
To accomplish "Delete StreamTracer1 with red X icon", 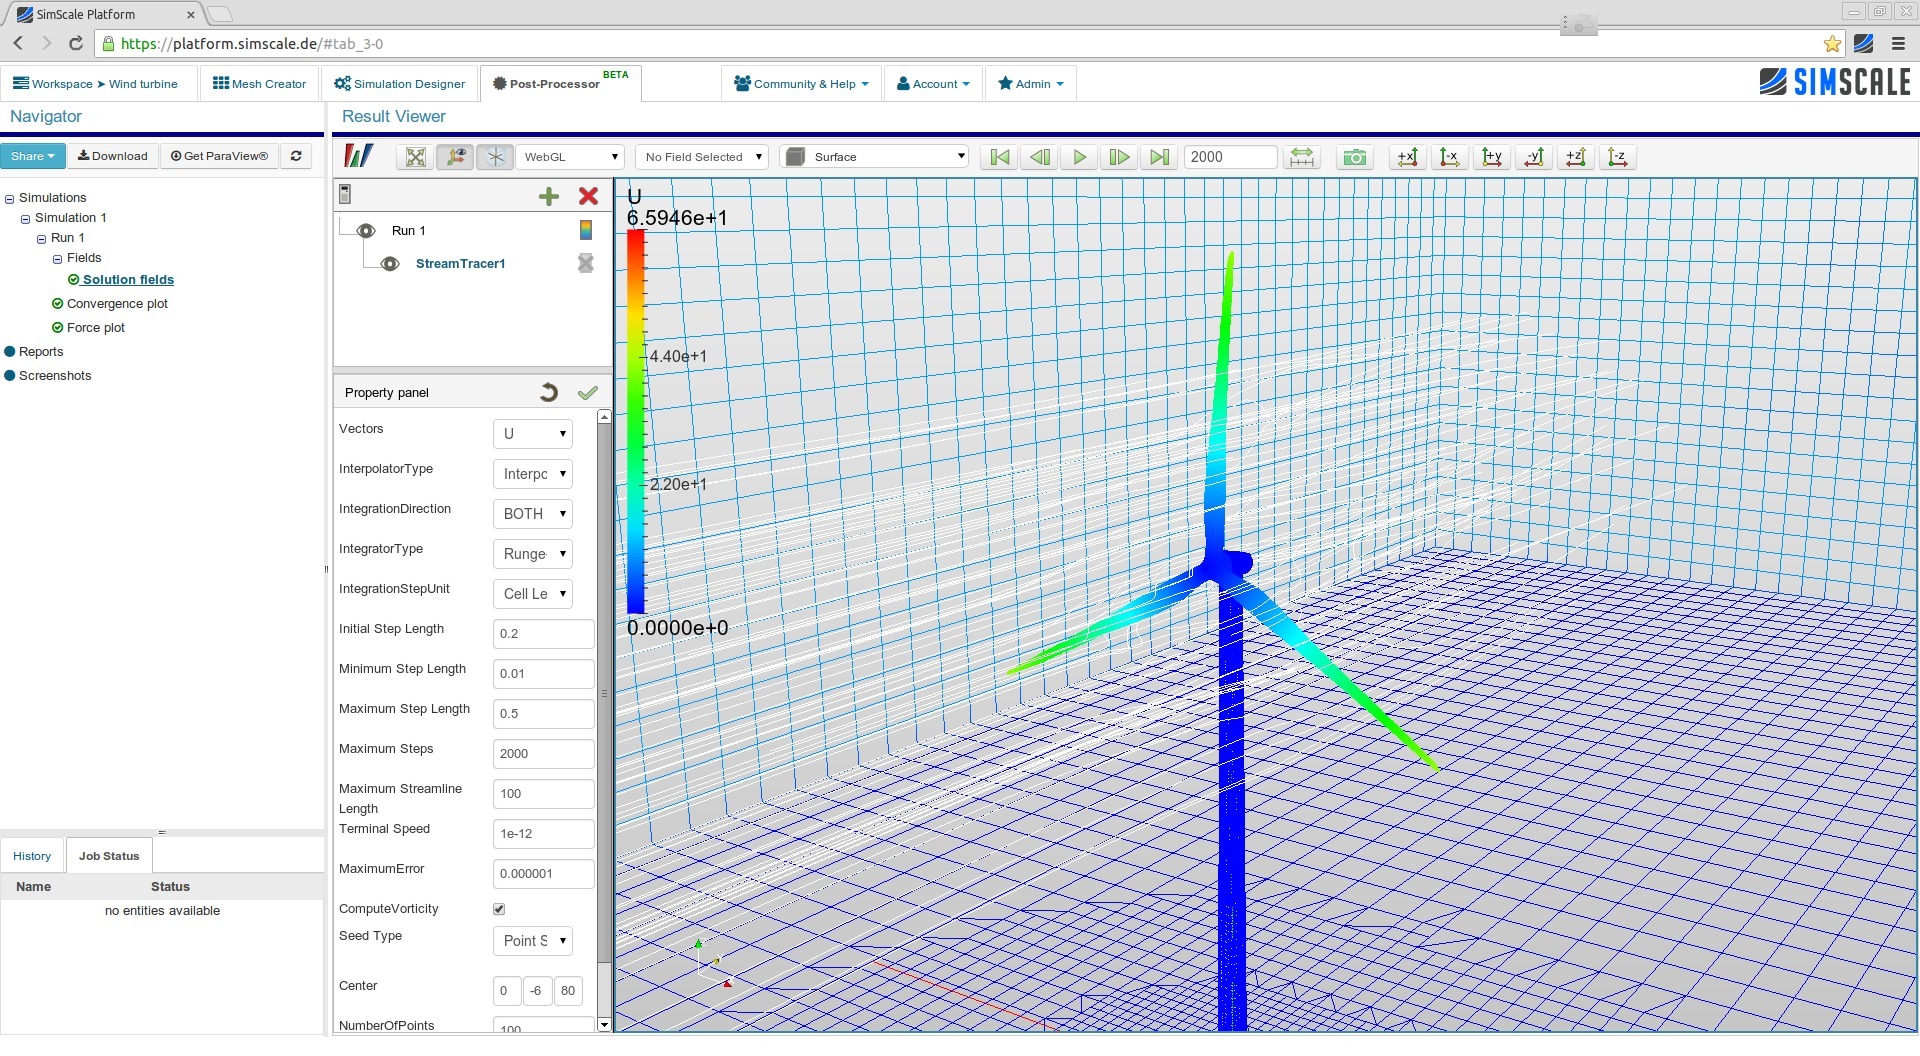I will click(x=588, y=197).
